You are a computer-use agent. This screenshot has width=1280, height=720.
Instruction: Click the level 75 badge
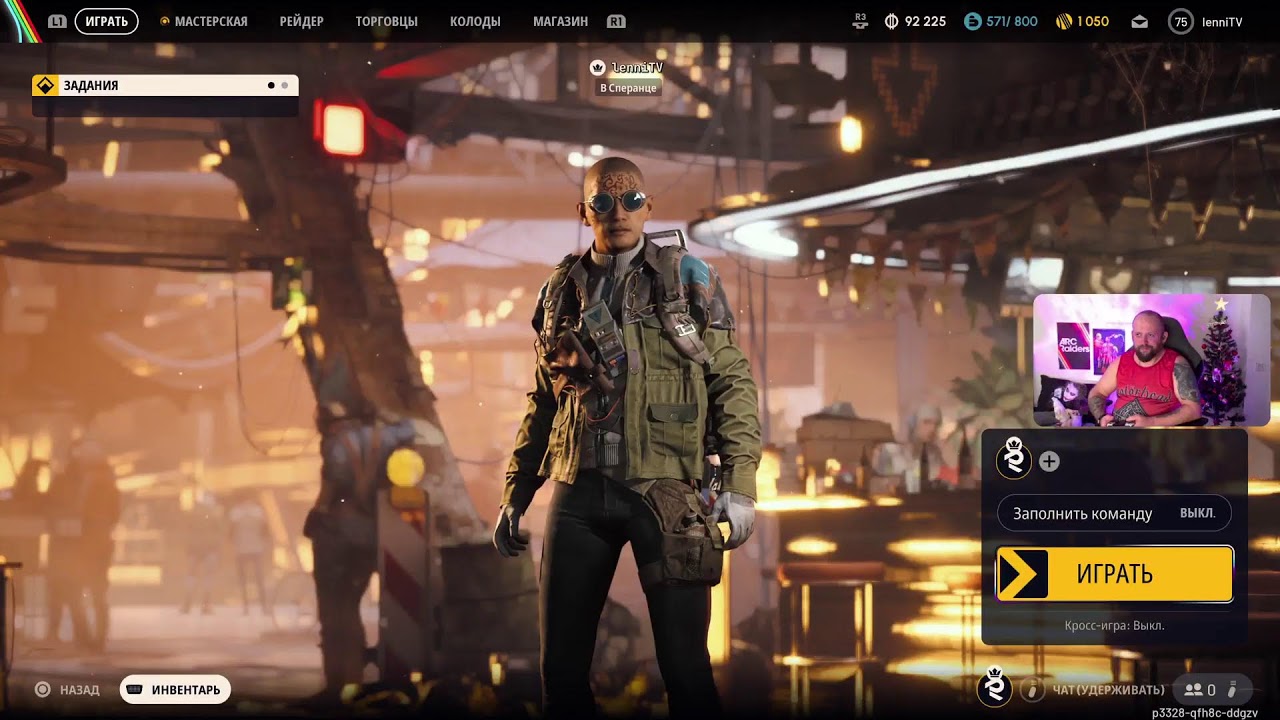pyautogui.click(x=1181, y=21)
